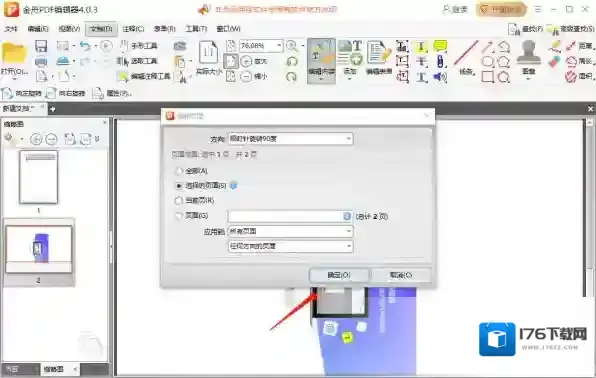Click the Distance measurement tool

point(579,46)
